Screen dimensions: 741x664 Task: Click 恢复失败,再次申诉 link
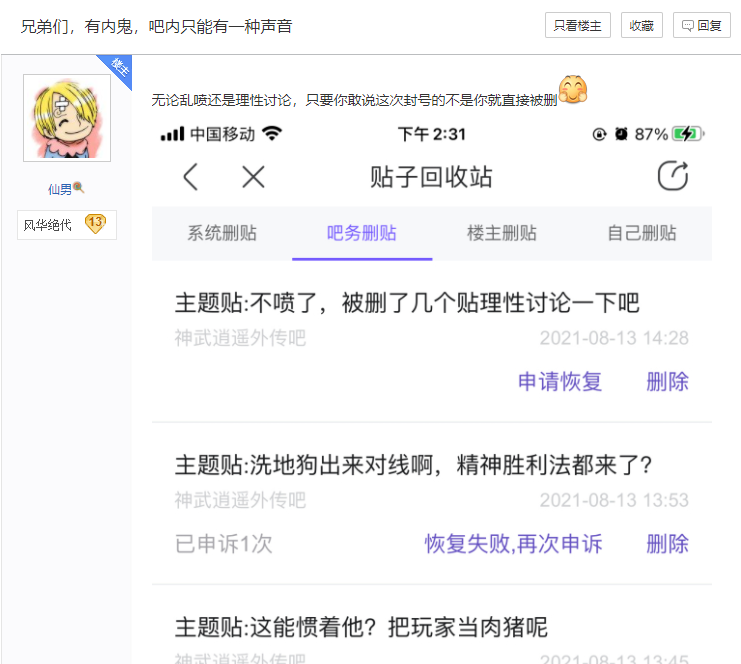pyautogui.click(x=513, y=544)
